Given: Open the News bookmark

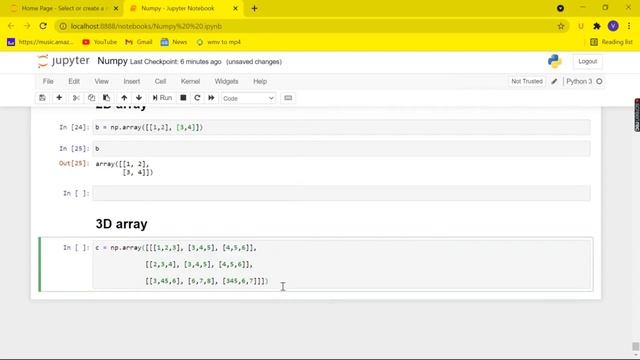Looking at the screenshot, I should (174, 42).
